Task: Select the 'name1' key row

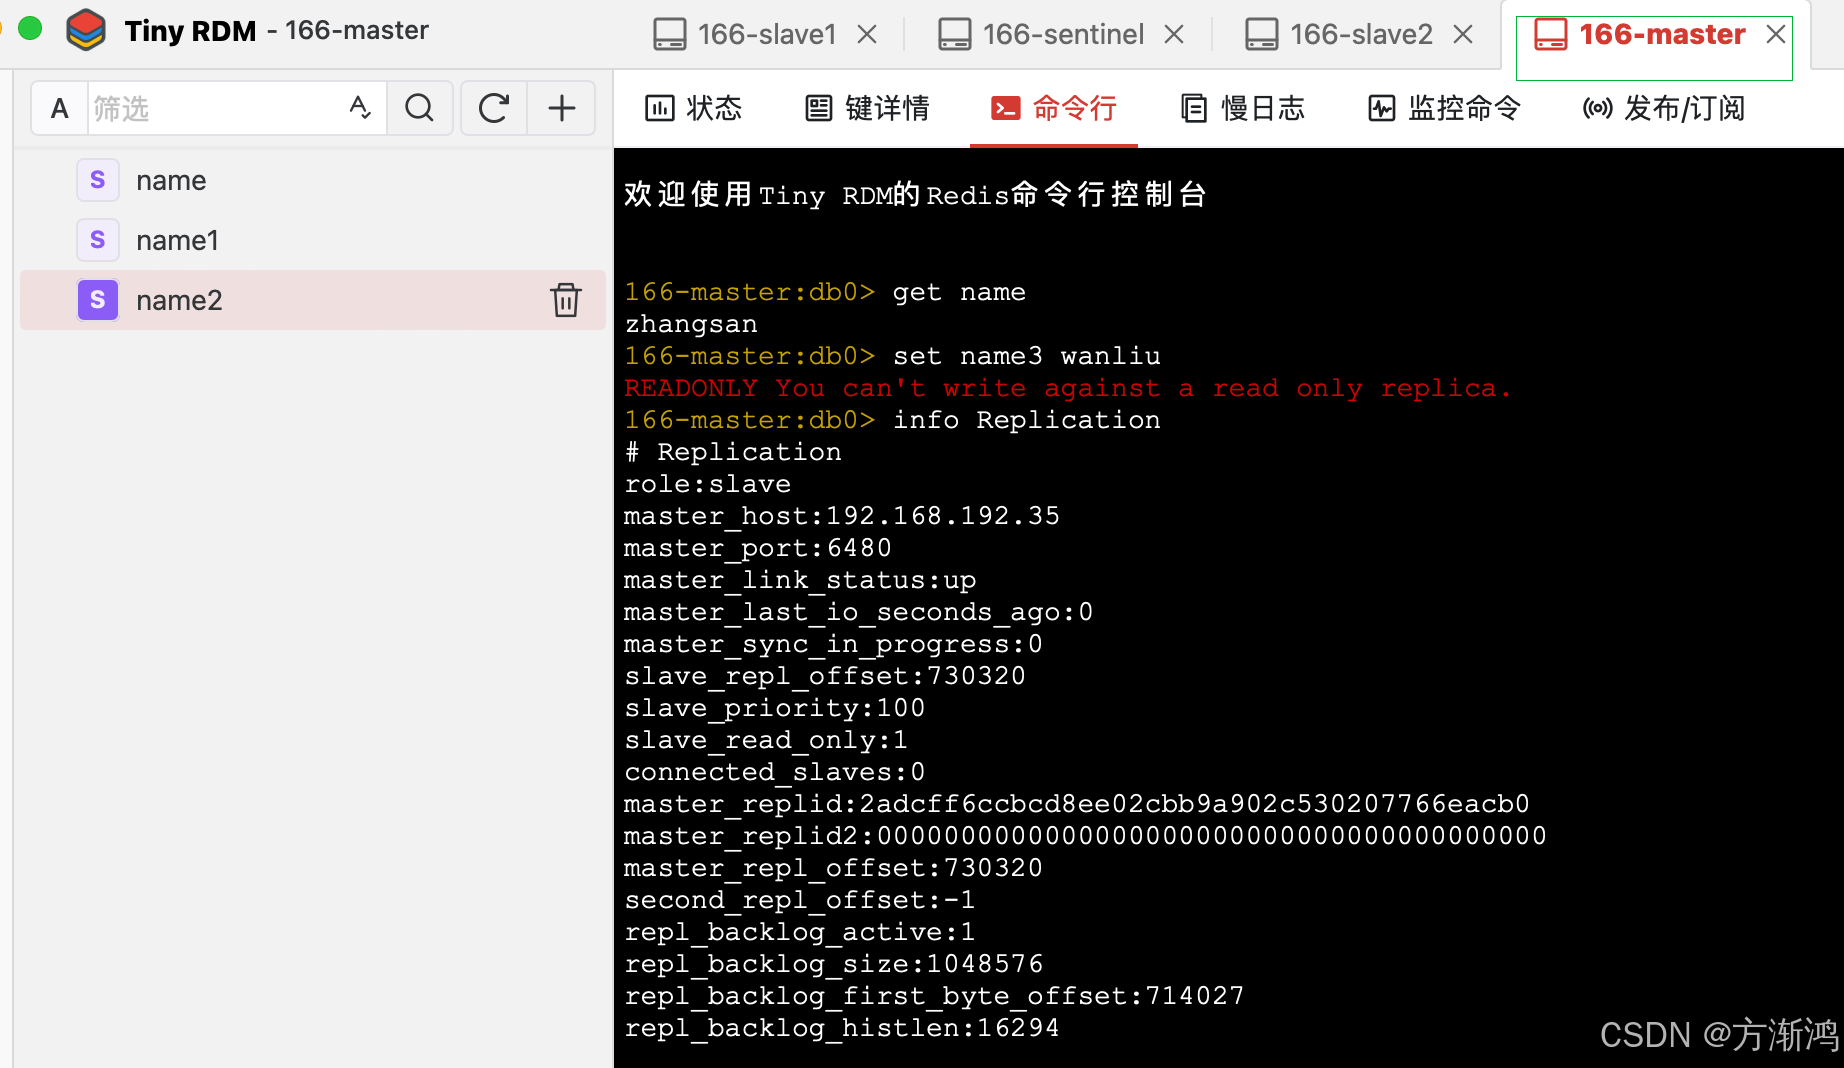Action: [313, 240]
